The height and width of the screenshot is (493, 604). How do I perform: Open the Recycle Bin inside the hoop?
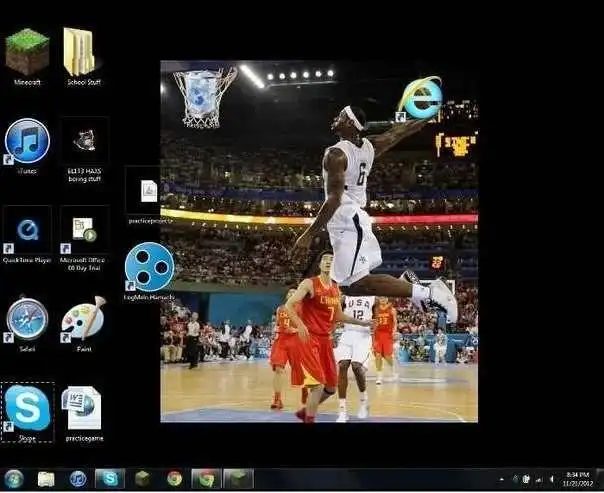(x=203, y=94)
